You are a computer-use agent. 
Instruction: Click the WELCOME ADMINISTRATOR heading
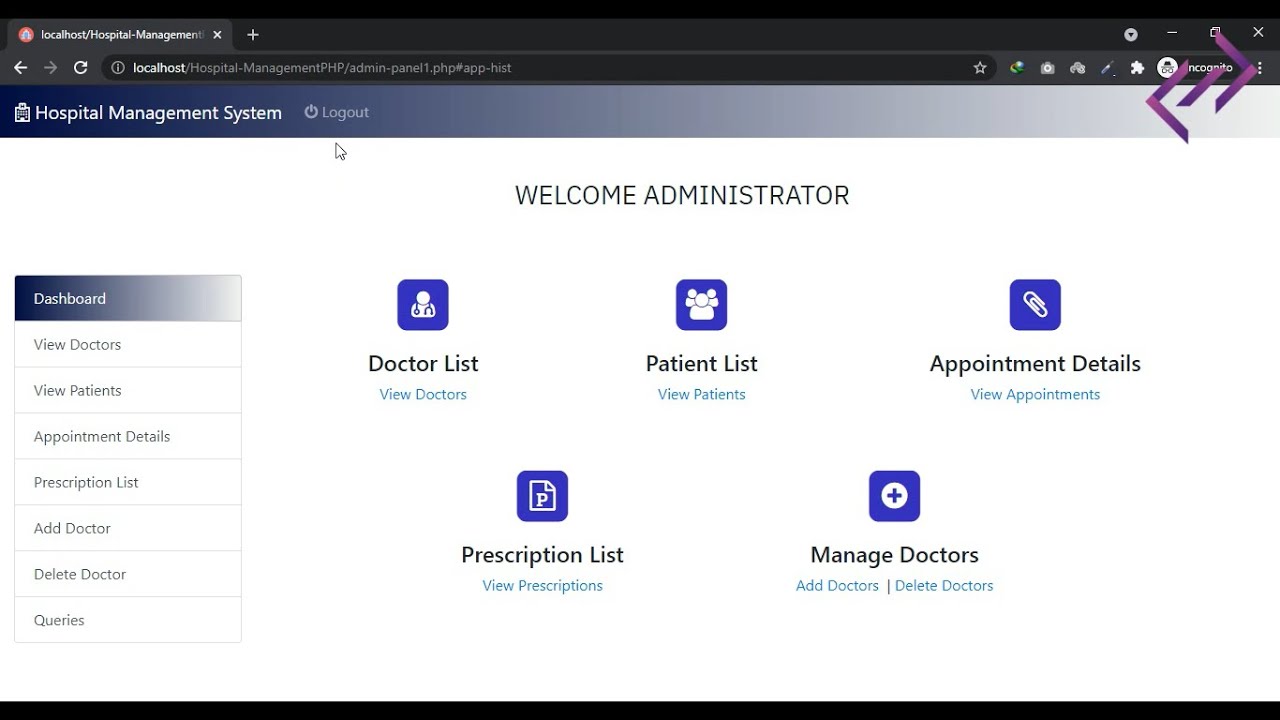pos(682,195)
